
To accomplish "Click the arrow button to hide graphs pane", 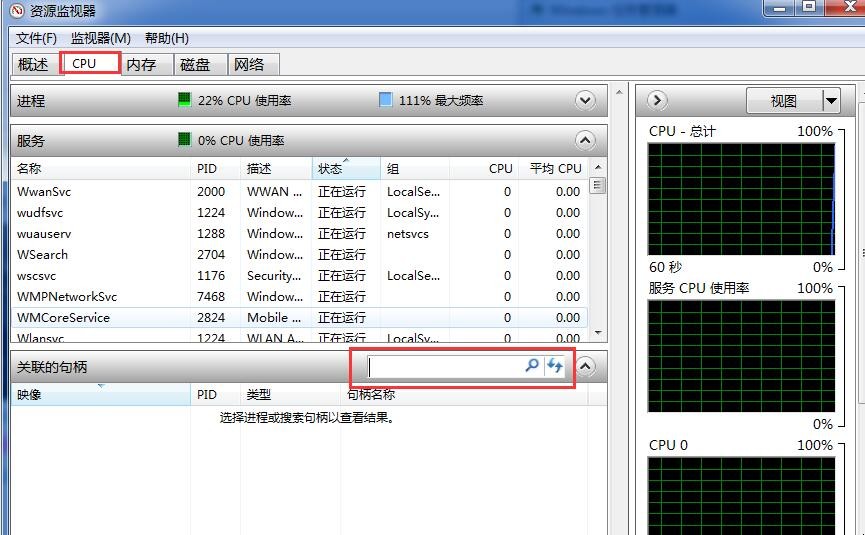I will pyautogui.click(x=657, y=100).
